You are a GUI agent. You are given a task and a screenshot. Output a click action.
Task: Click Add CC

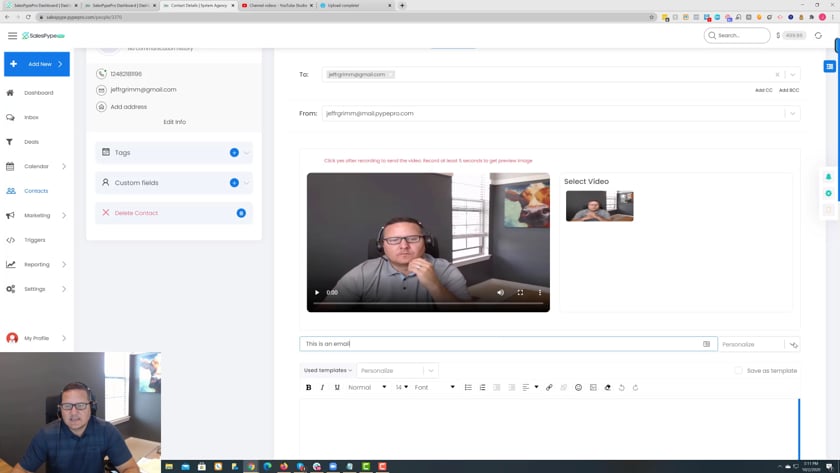(x=763, y=90)
